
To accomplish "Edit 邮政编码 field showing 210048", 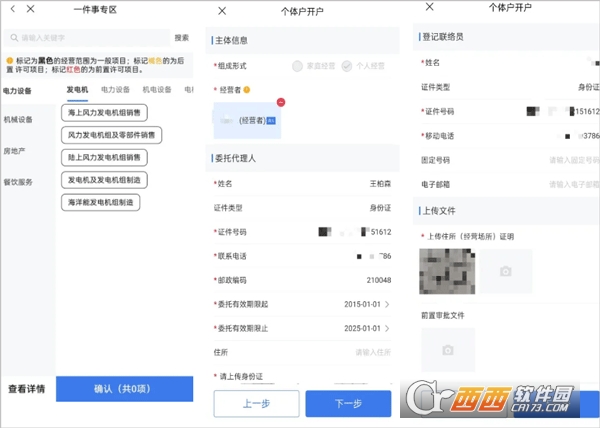I will (x=302, y=280).
